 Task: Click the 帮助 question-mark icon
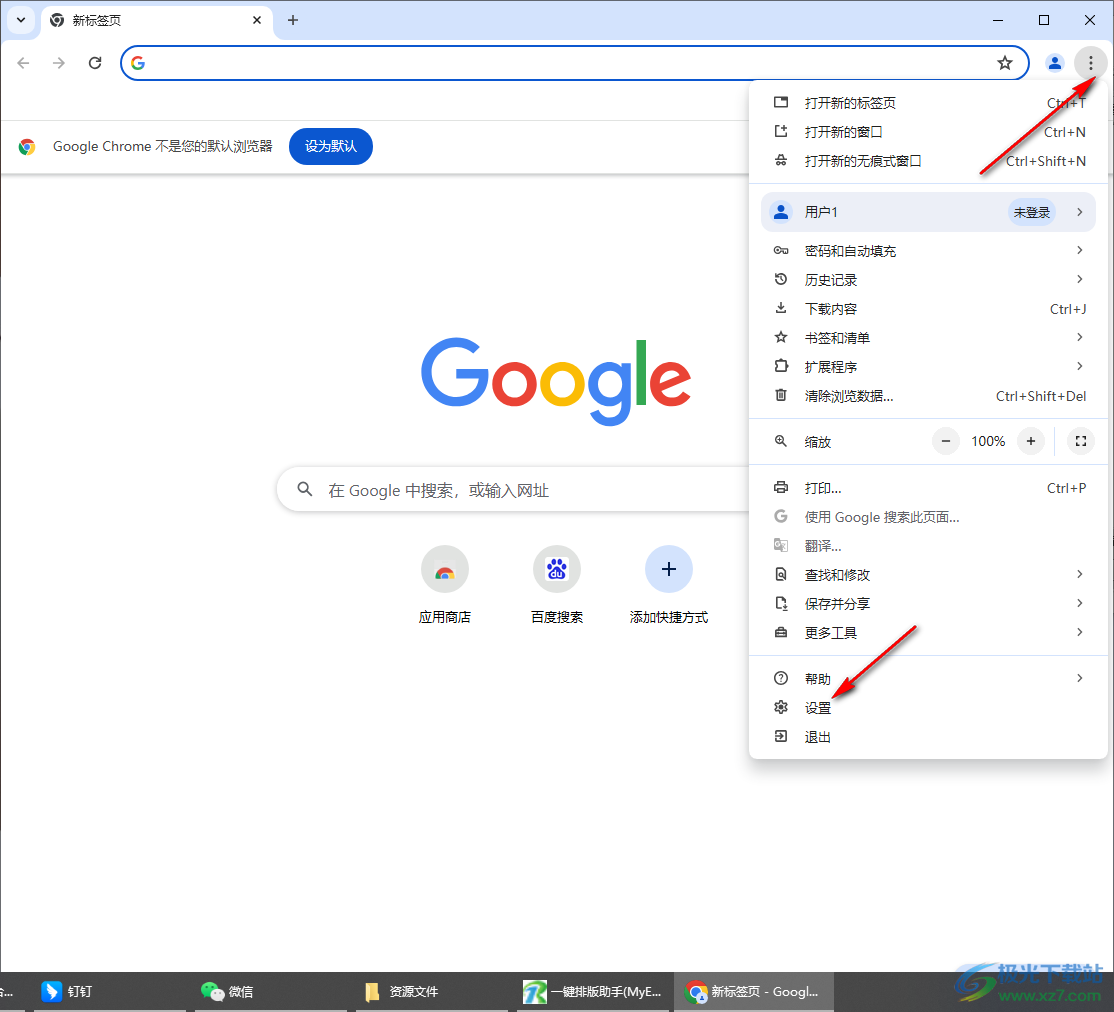click(x=781, y=678)
